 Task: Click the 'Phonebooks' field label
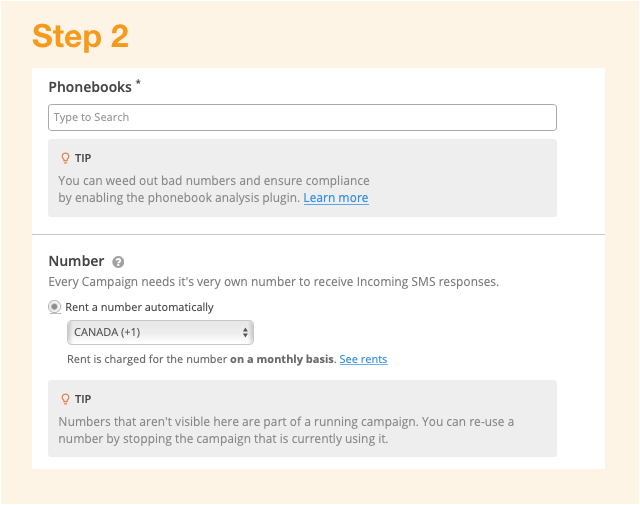tap(90, 87)
